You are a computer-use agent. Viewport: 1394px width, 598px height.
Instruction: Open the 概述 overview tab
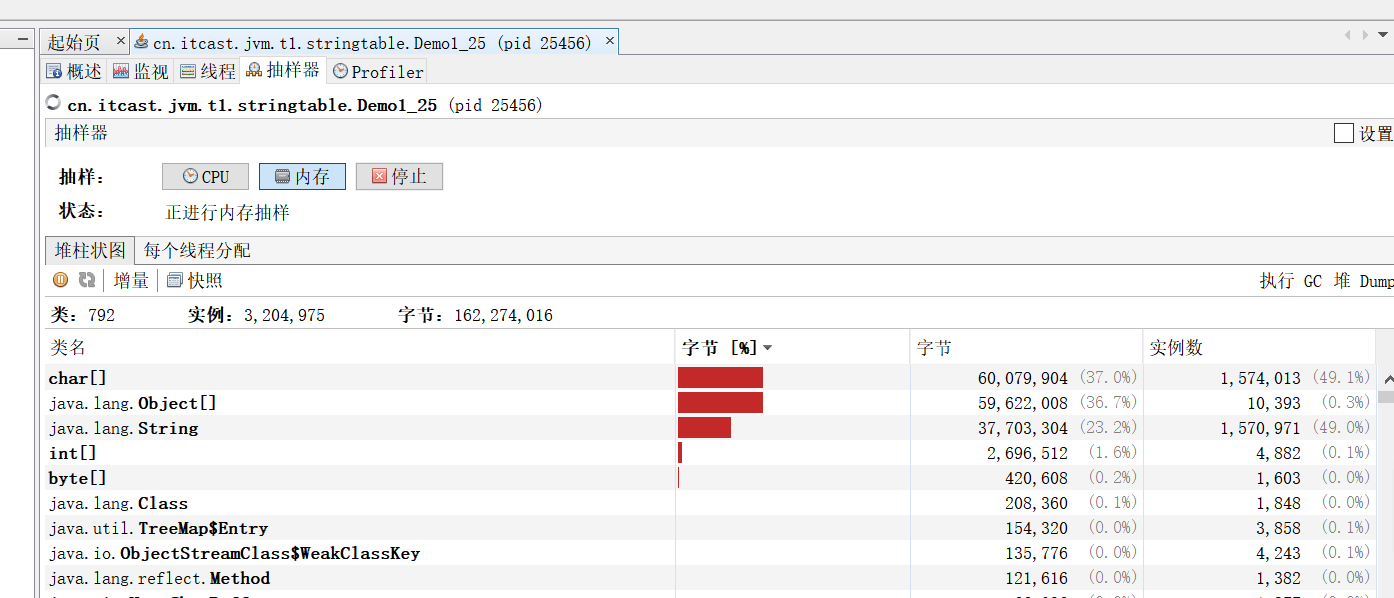tap(74, 71)
